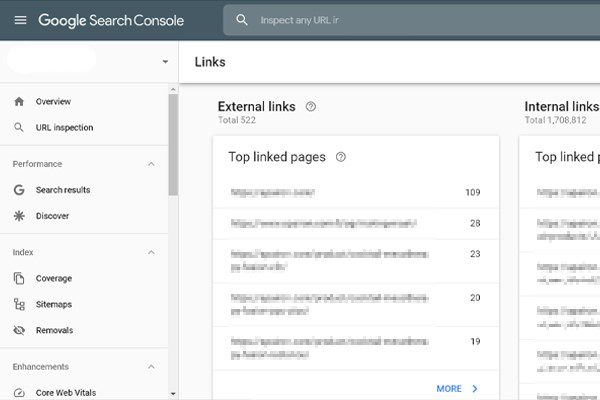Click the Search results Google icon
The image size is (600, 400).
pos(19,190)
